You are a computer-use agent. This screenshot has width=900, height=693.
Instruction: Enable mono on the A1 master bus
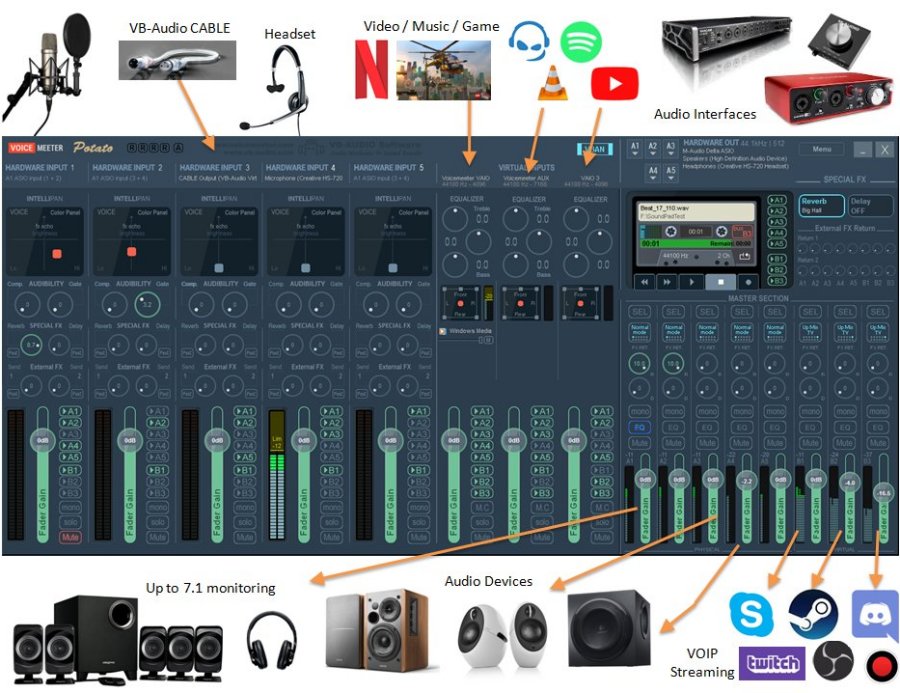pyautogui.click(x=641, y=411)
